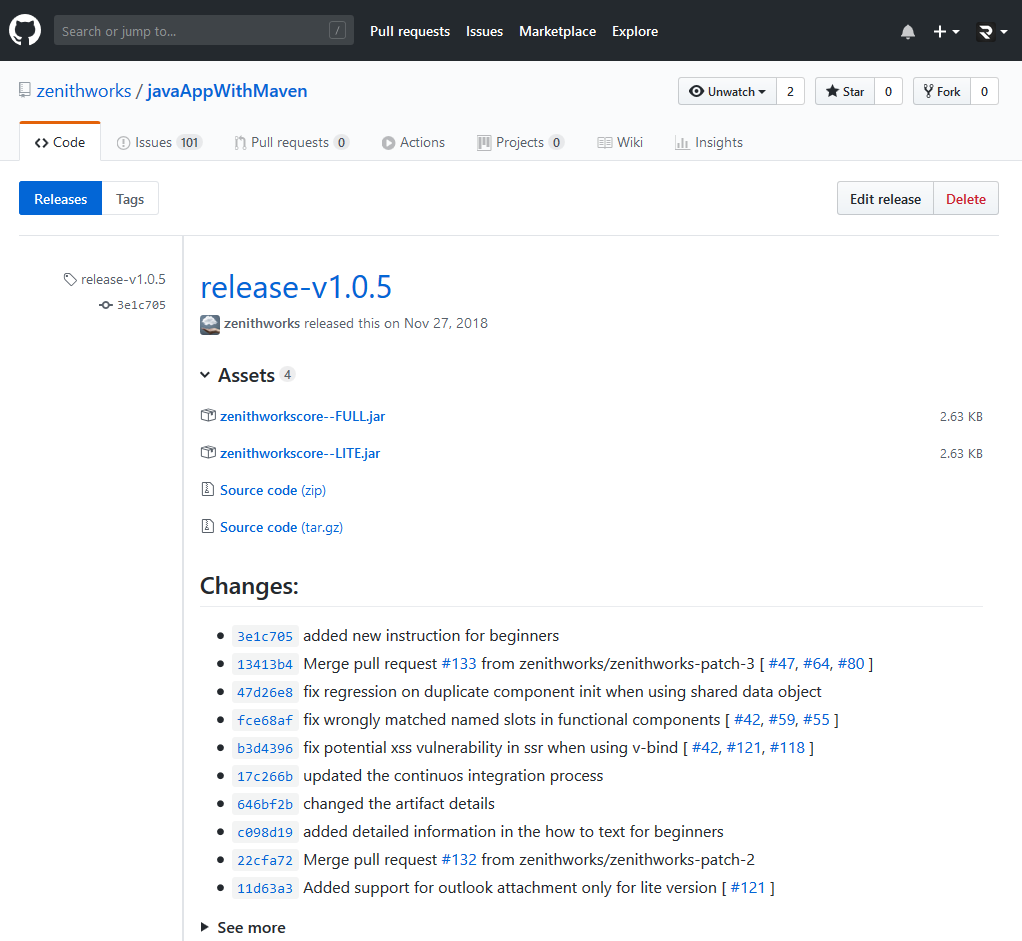This screenshot has height=941, width=1022.
Task: Select the Code tab
Action: point(60,142)
